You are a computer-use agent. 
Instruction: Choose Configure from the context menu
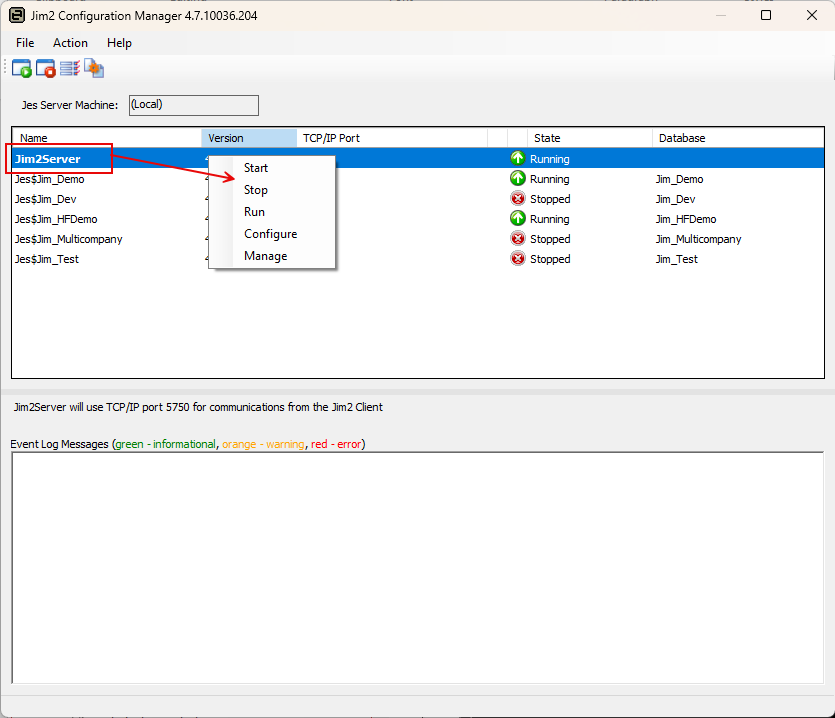272,234
